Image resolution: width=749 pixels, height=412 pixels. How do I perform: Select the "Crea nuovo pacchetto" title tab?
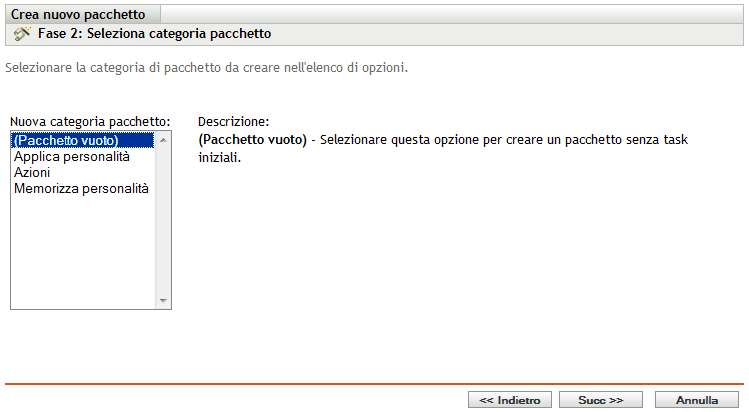coord(78,15)
